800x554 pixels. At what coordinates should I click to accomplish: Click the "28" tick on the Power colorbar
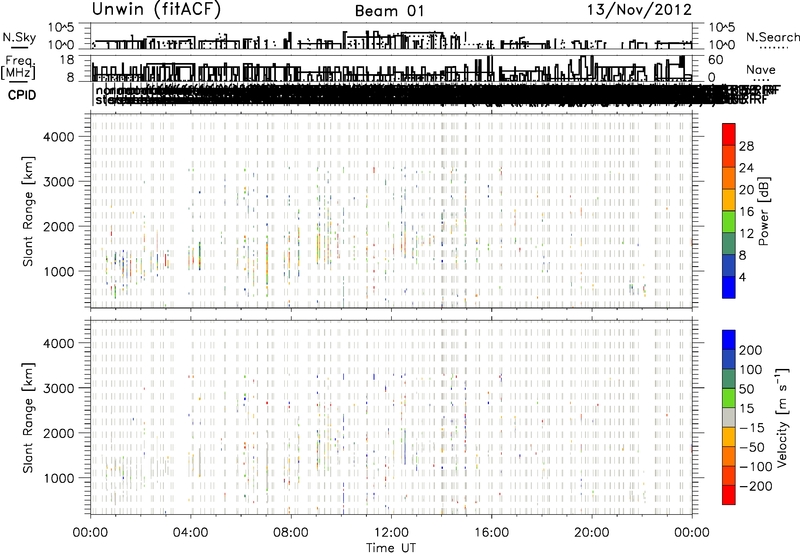click(746, 146)
